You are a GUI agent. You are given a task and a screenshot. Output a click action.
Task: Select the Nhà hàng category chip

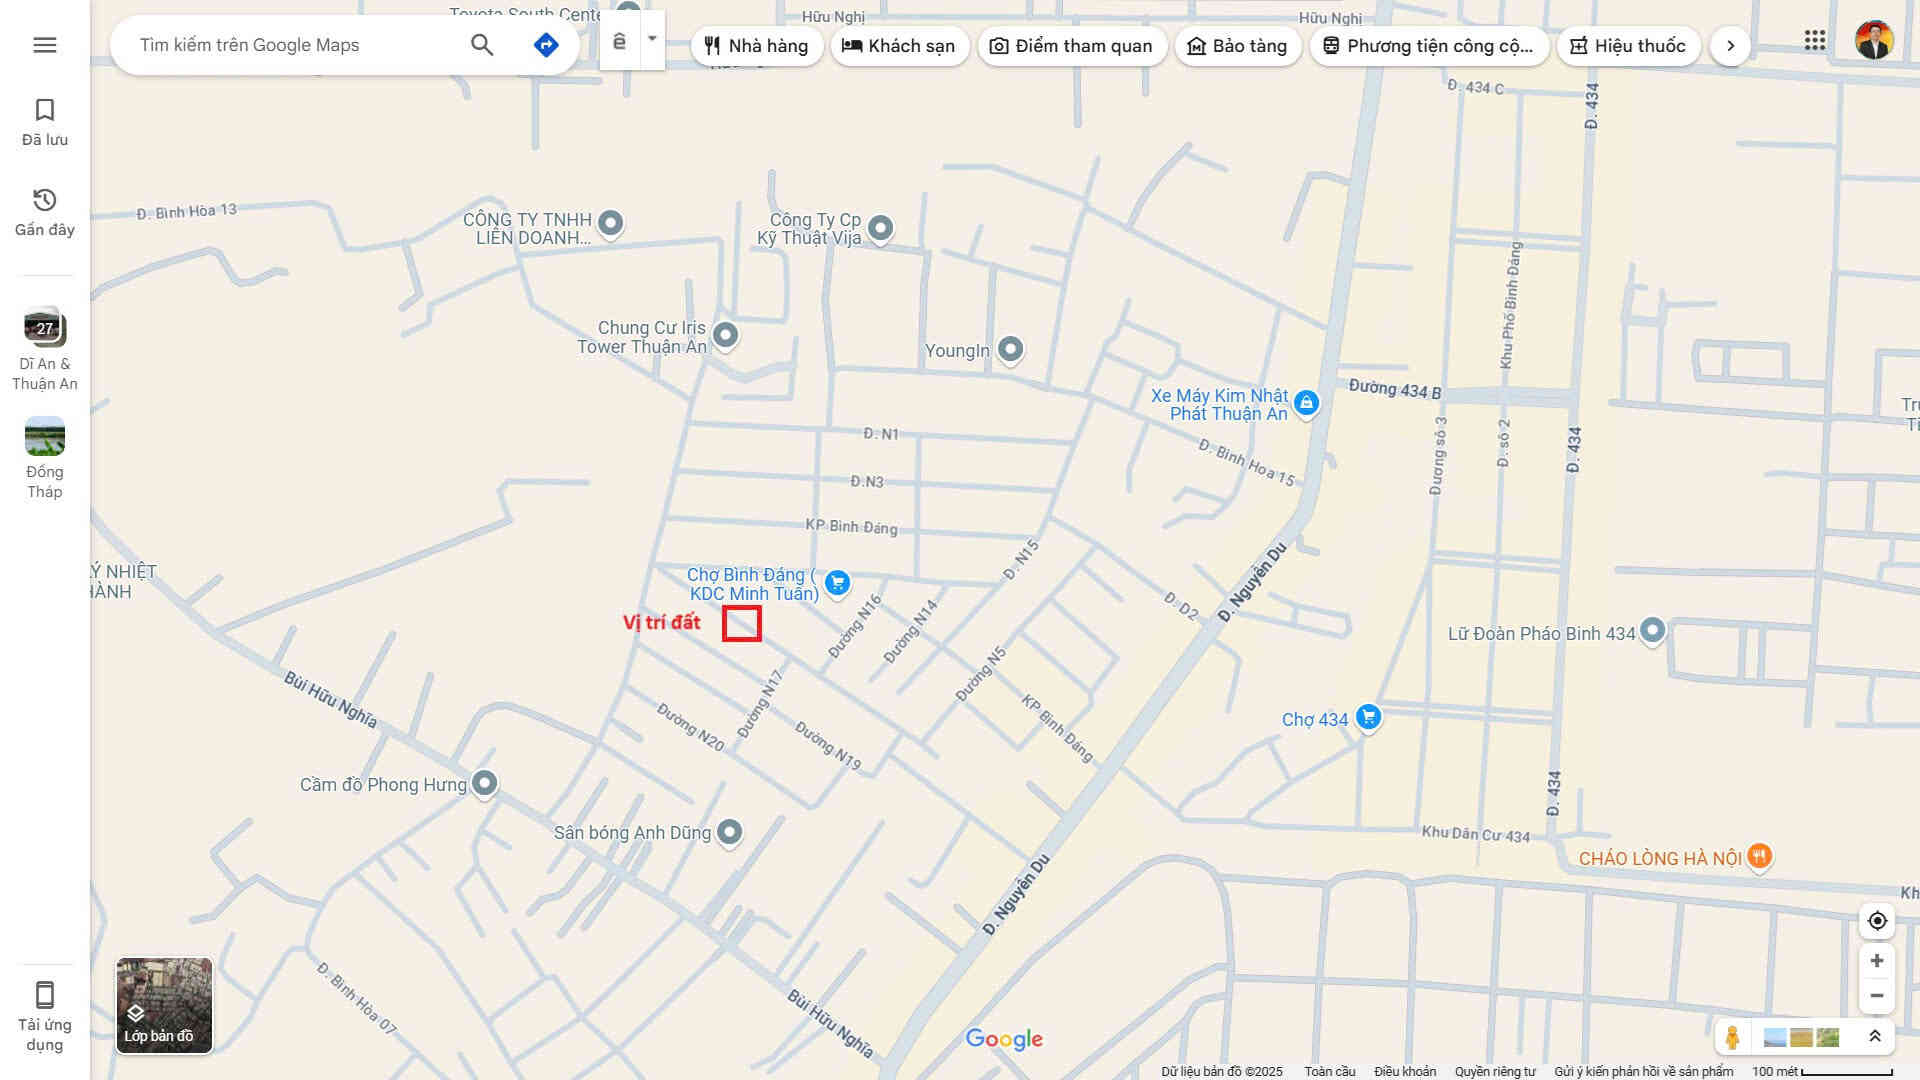pos(756,46)
